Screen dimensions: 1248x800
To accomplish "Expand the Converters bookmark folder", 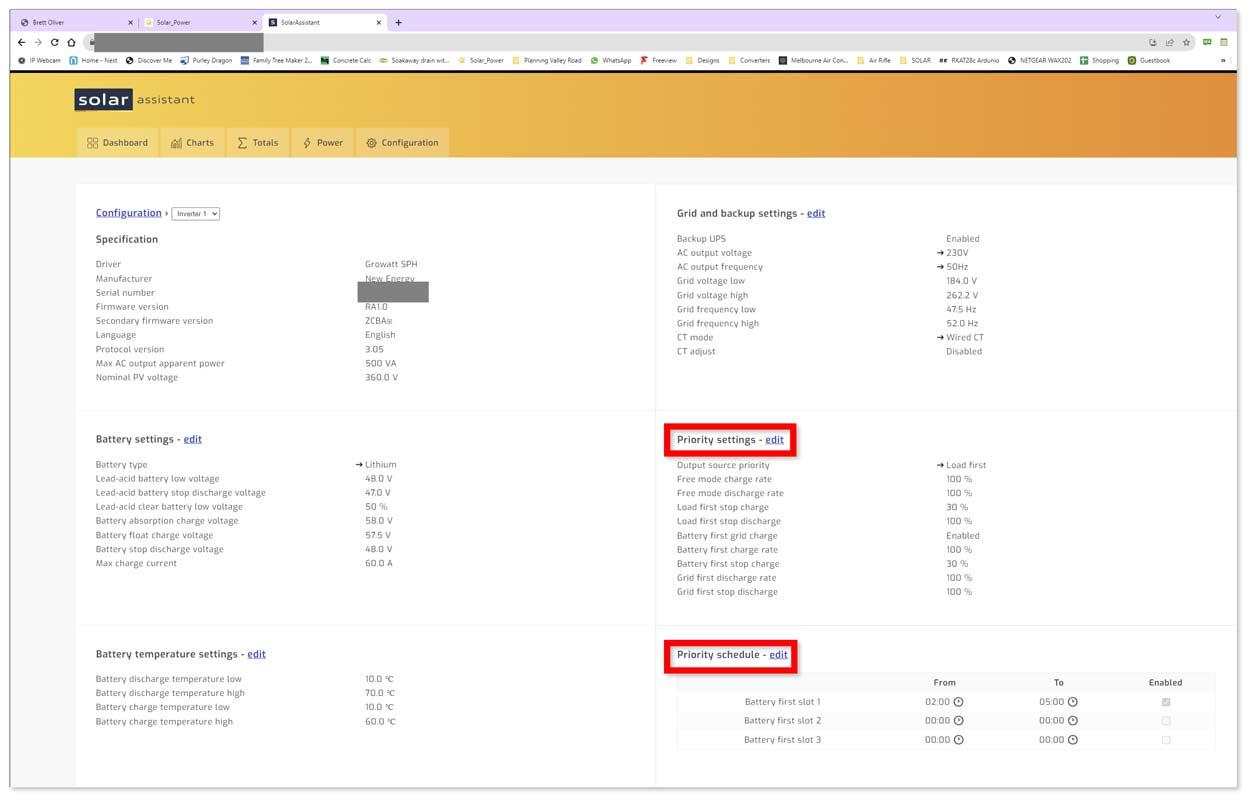I will (x=749, y=60).
